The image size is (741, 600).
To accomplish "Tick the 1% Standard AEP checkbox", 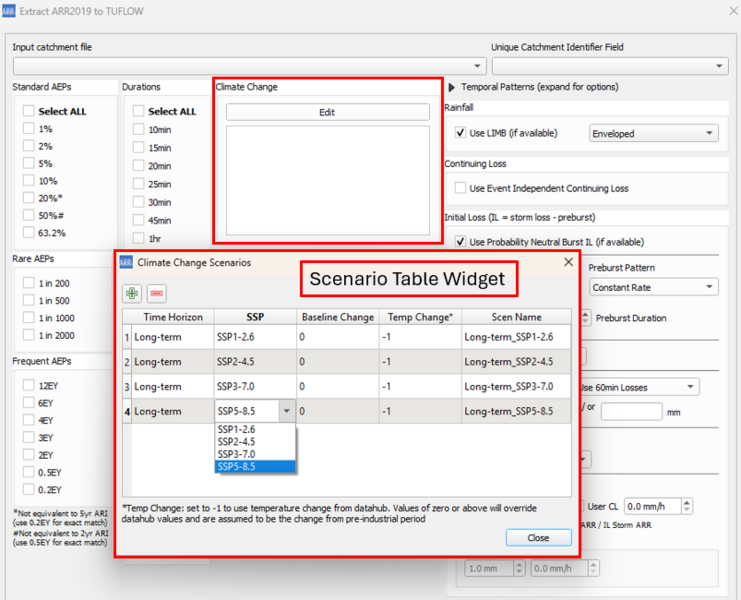I will [29, 129].
